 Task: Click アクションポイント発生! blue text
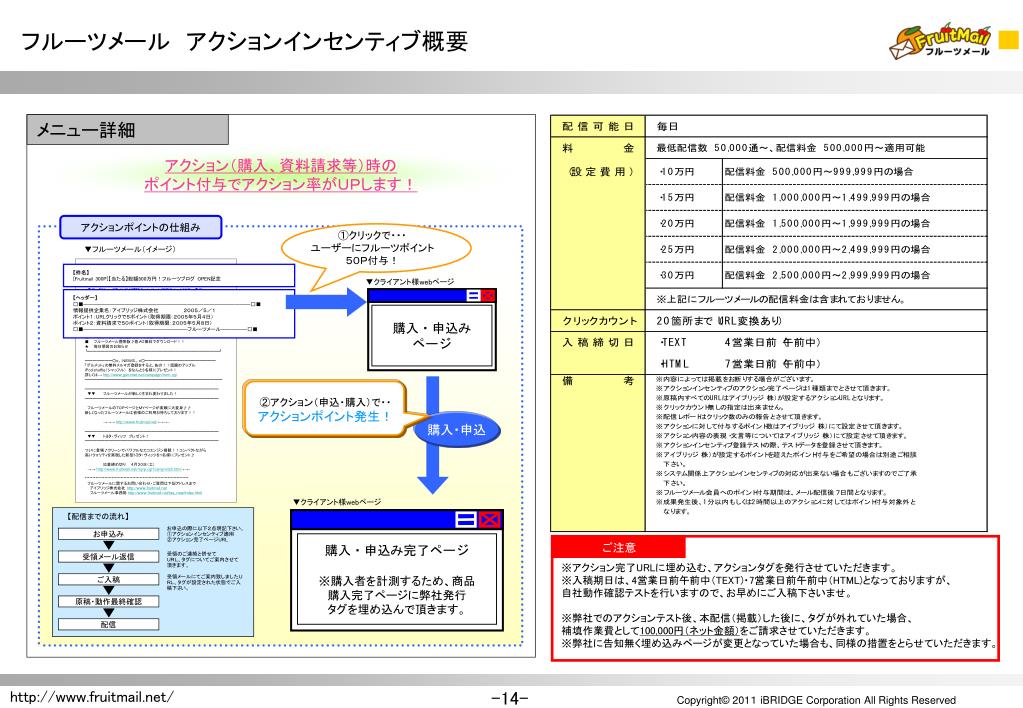(324, 416)
